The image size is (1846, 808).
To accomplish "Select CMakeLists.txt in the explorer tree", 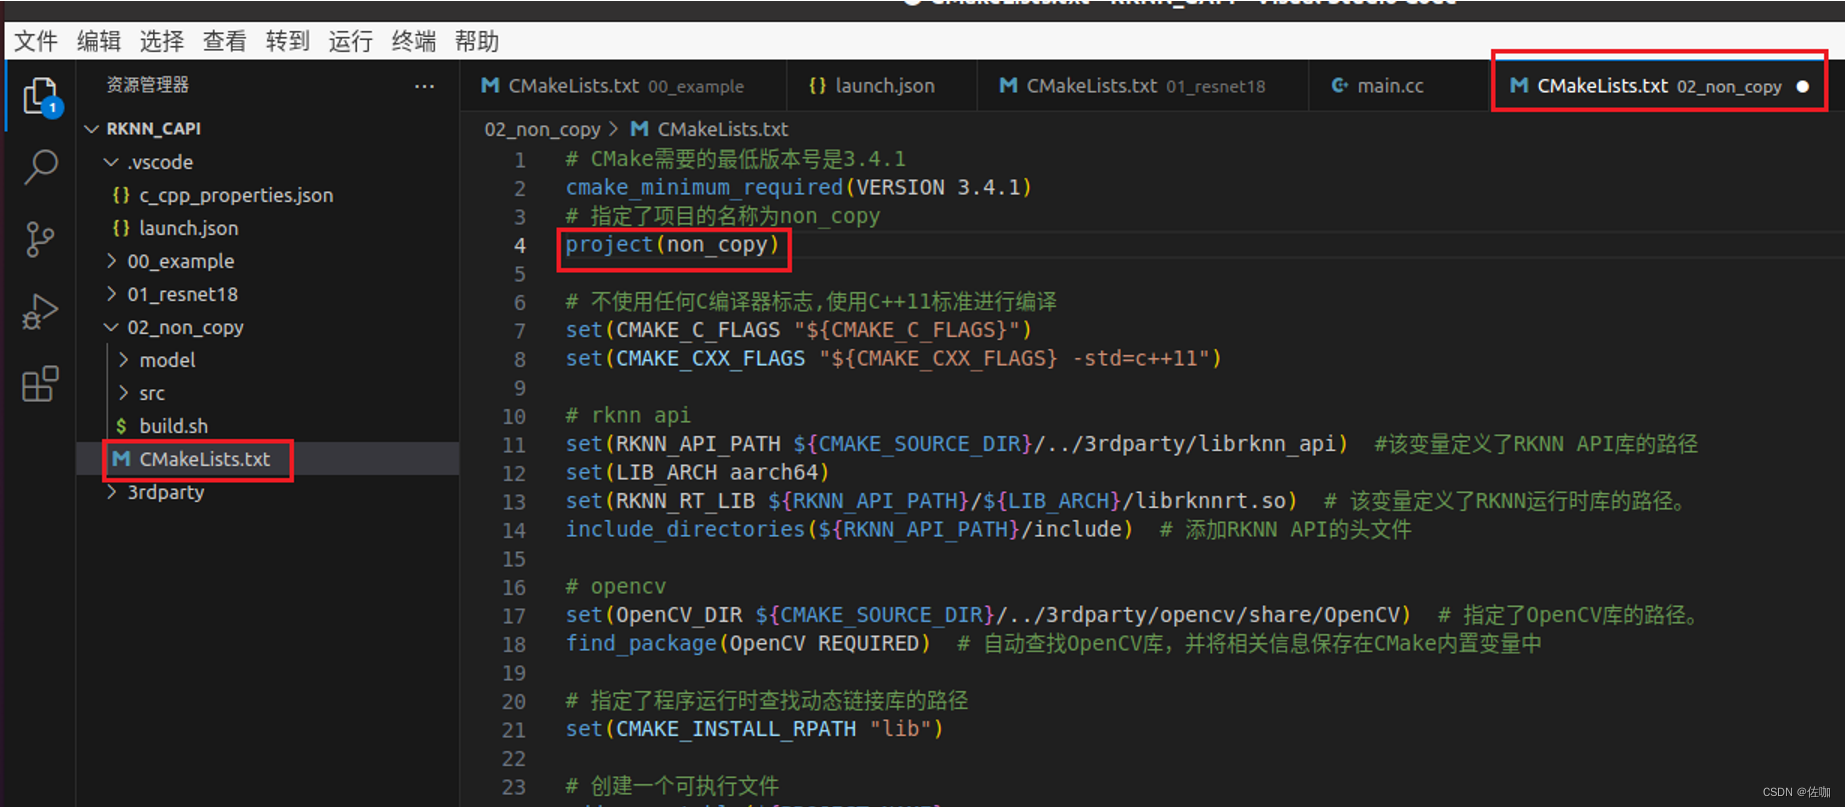I will tap(268, 459).
